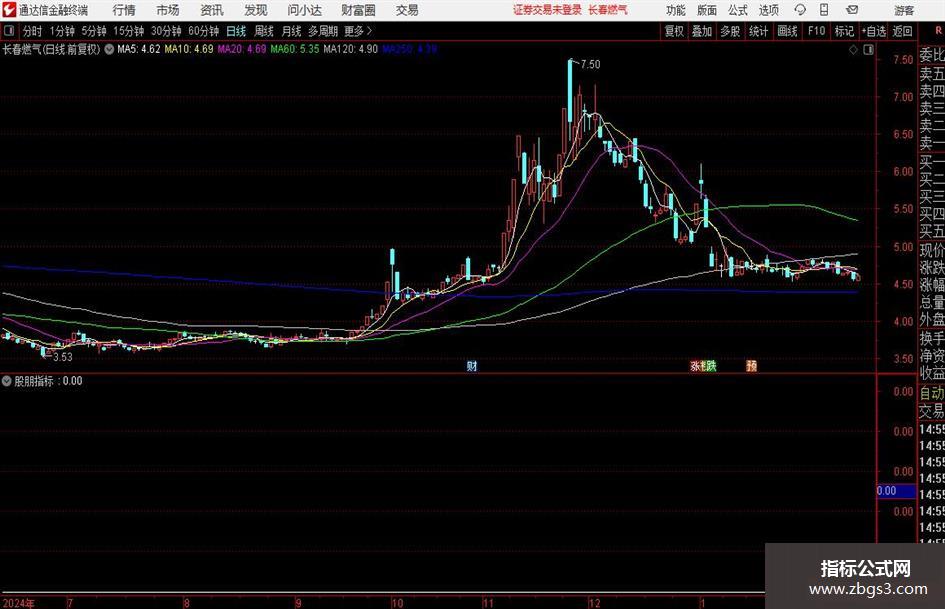Click the 预 marker on the chart timeline
Image resolution: width=945 pixels, height=609 pixels.
[752, 365]
